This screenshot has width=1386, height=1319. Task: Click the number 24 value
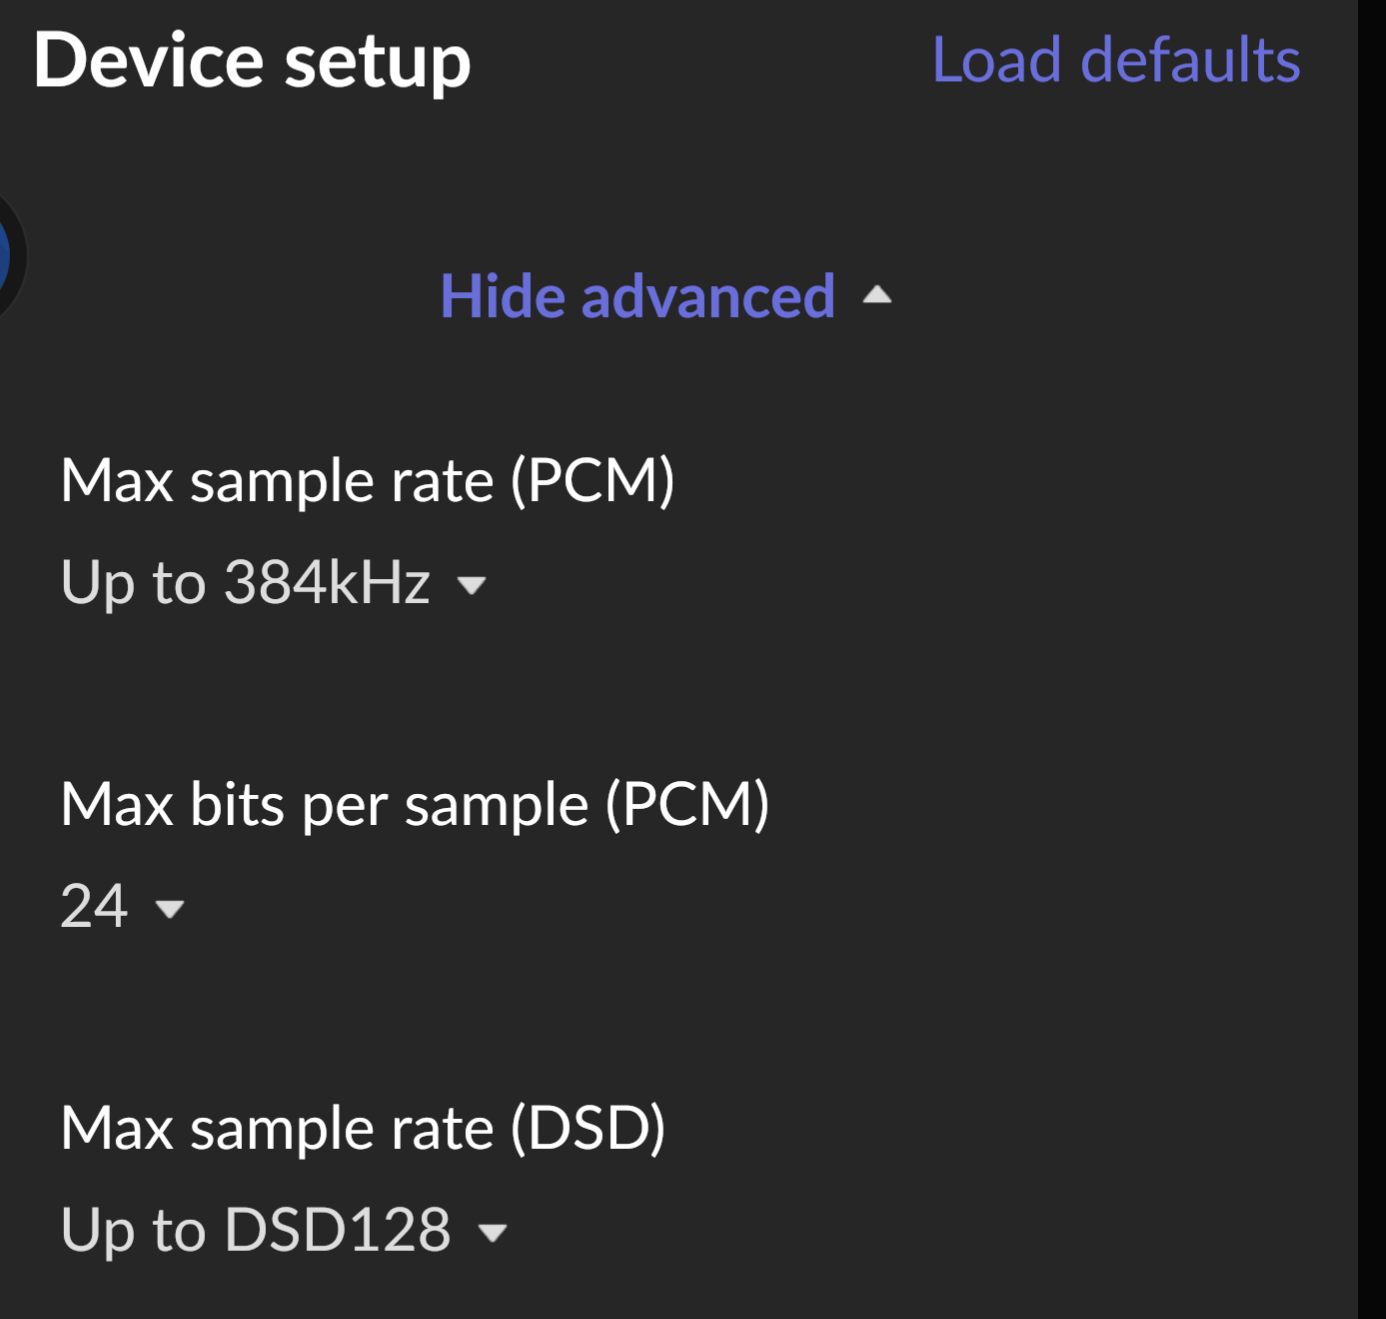(x=94, y=906)
